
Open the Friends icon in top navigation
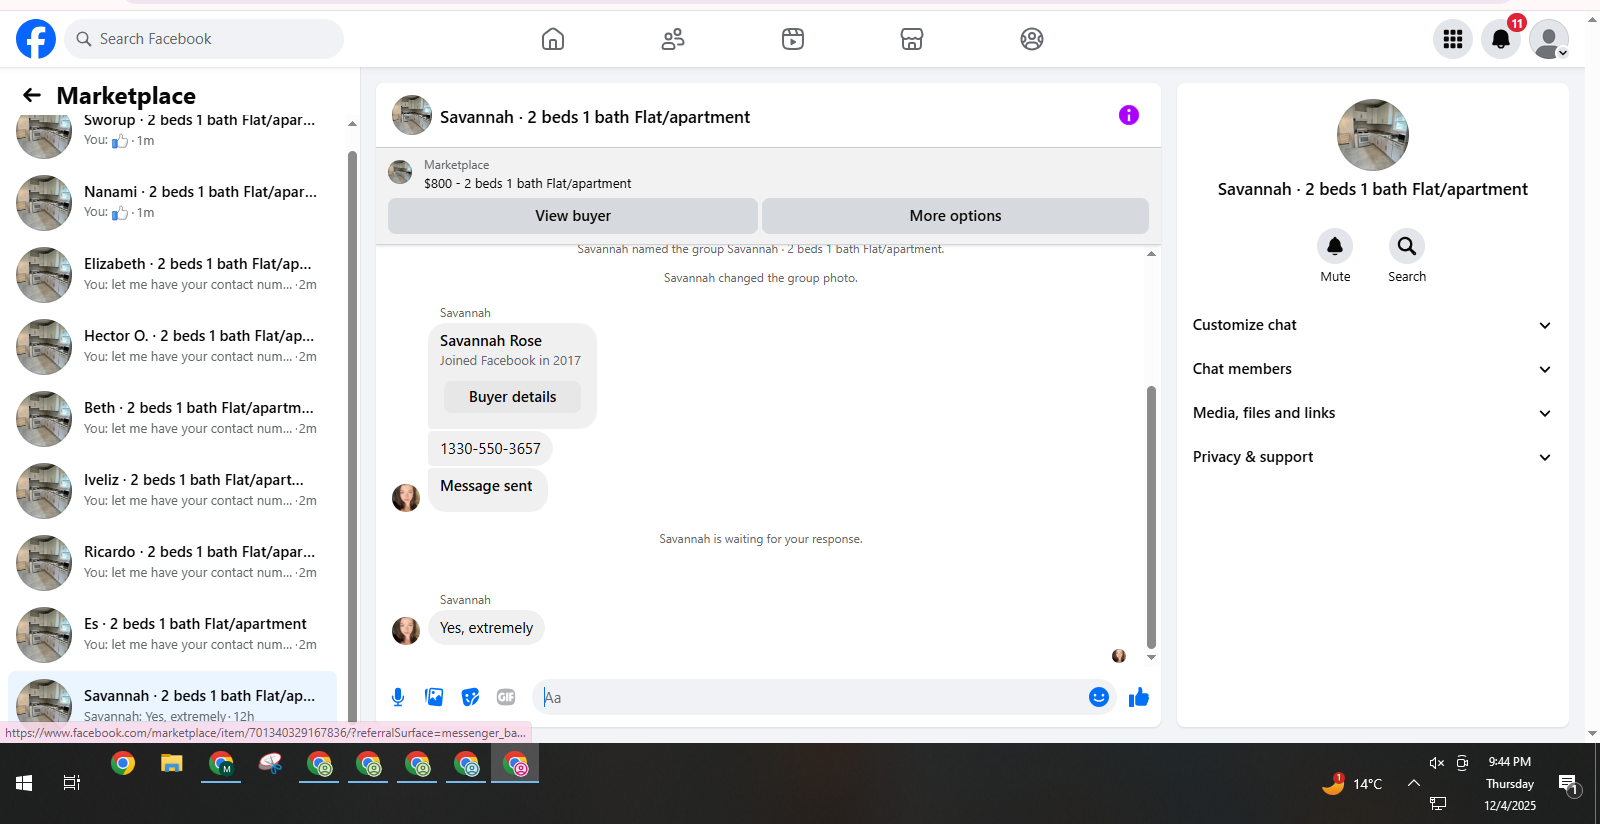coord(673,39)
